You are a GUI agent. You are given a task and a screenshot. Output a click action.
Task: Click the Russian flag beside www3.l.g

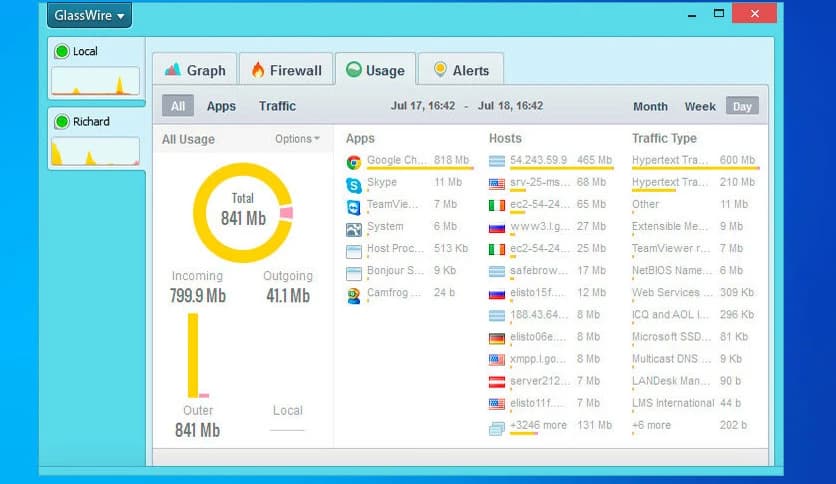496,228
